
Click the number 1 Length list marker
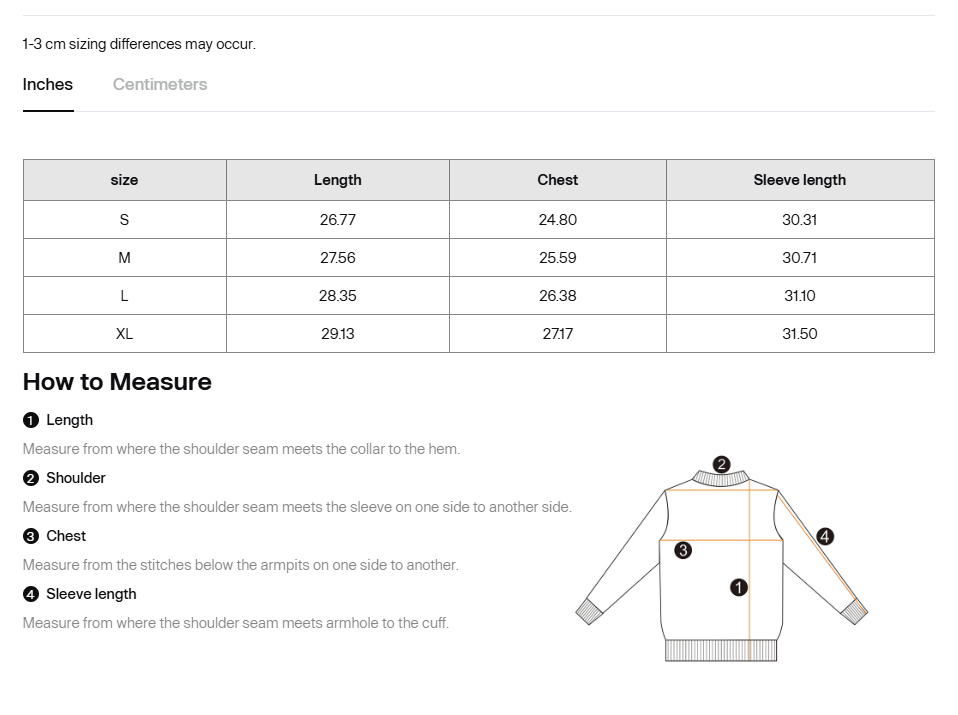tap(31, 420)
